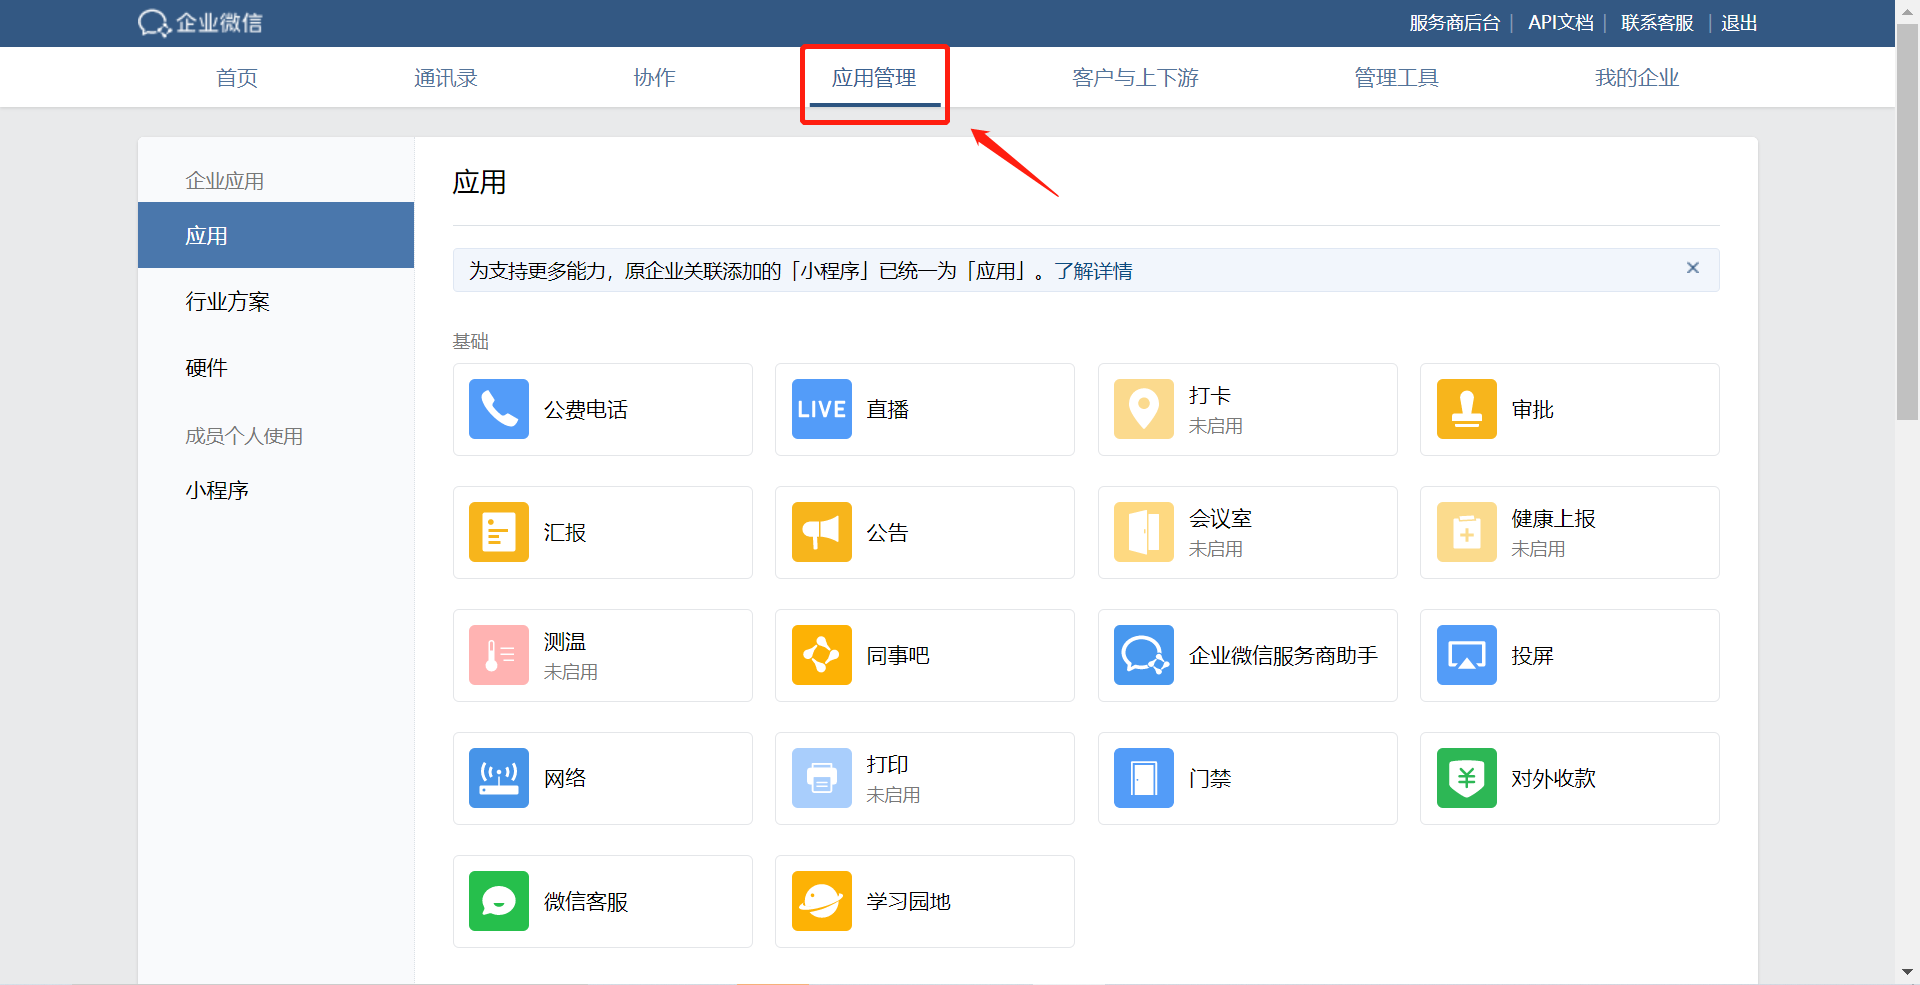
Task: Open 小程序 in the sidebar
Action: [x=217, y=491]
